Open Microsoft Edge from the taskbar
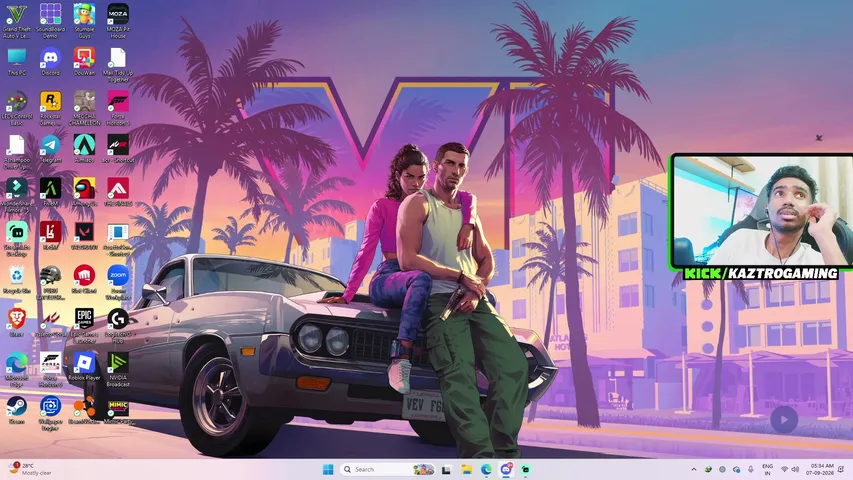 486,469
